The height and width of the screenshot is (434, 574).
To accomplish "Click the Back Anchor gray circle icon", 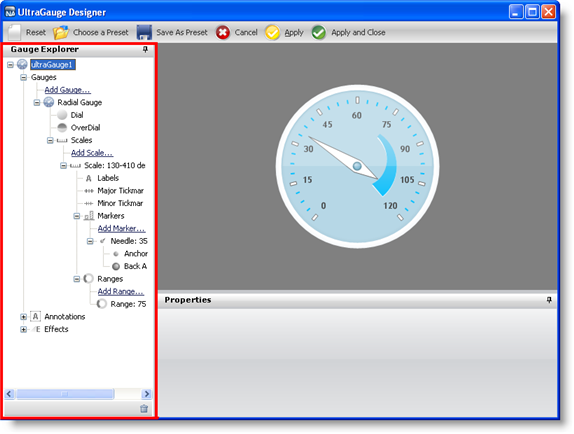I will point(116,266).
